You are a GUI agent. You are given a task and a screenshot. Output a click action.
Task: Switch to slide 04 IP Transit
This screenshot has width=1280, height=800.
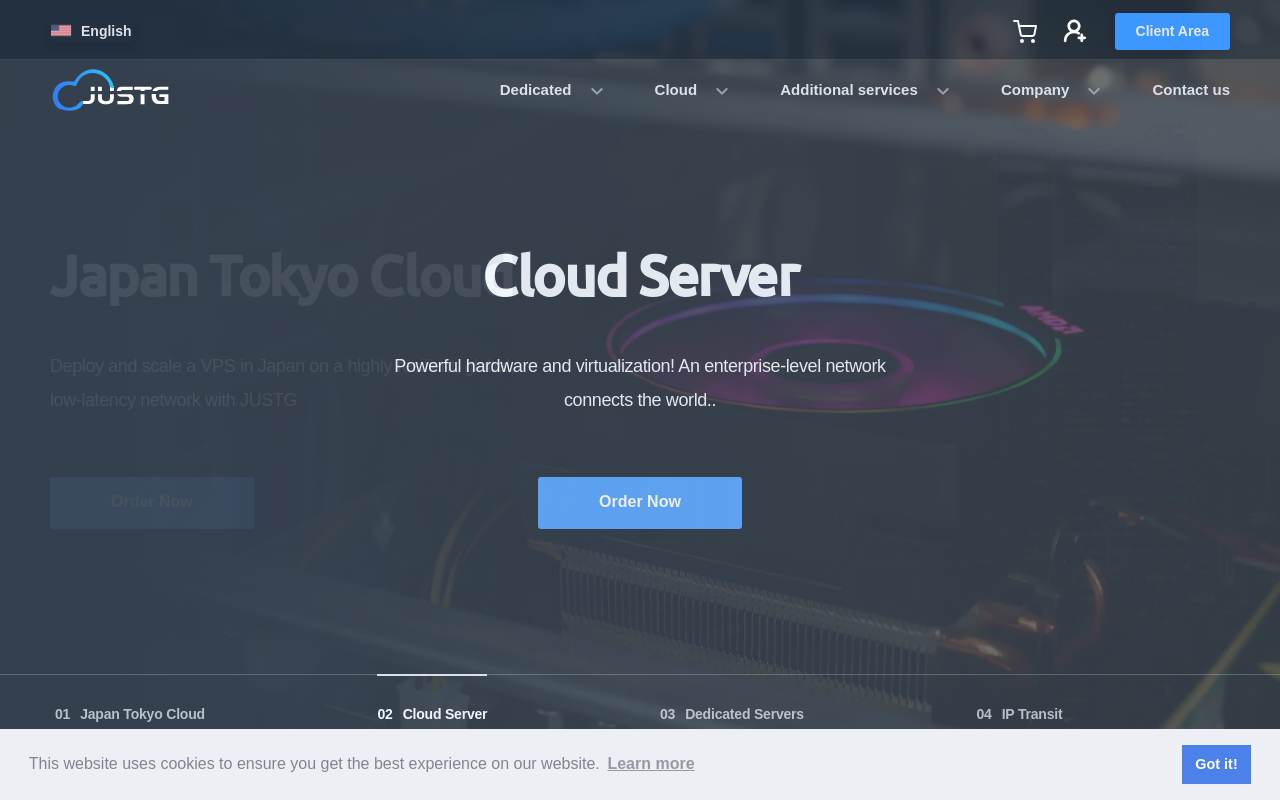[1019, 714]
